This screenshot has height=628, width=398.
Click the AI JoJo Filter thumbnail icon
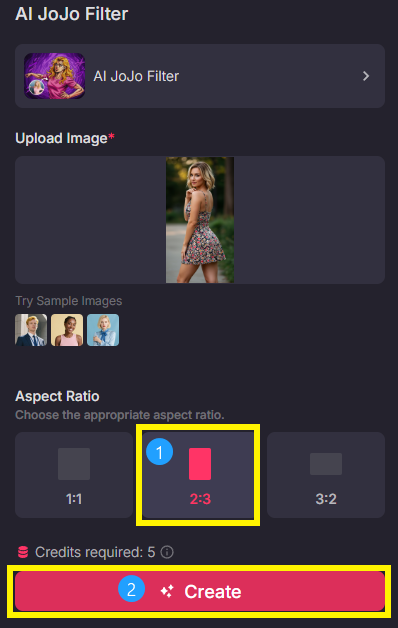tap(54, 76)
